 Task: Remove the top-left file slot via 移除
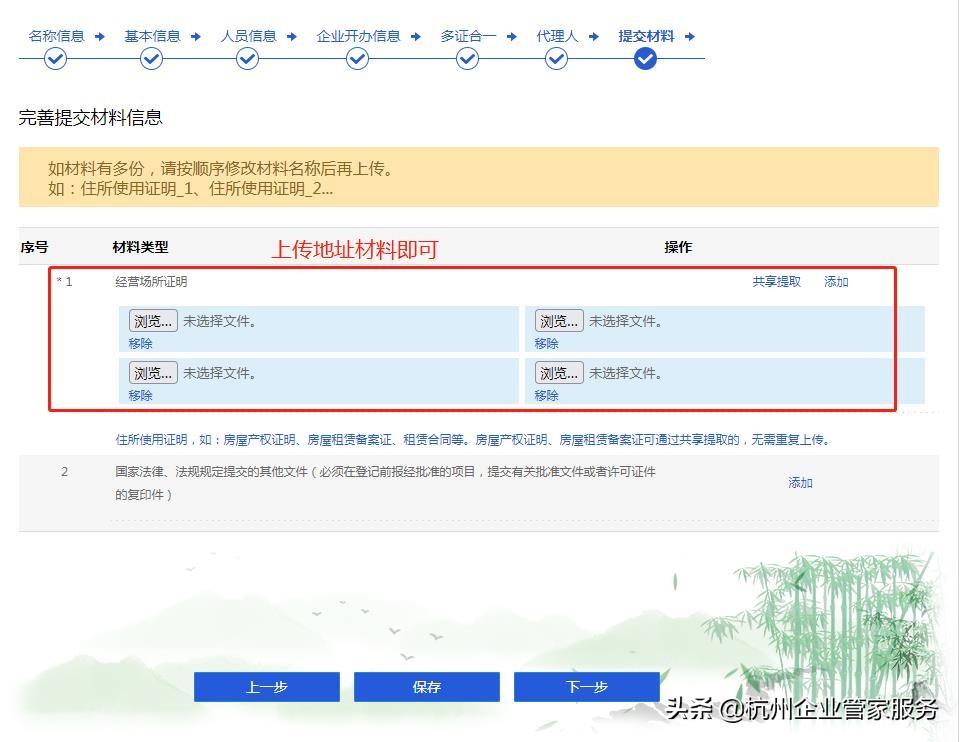pyautogui.click(x=140, y=343)
